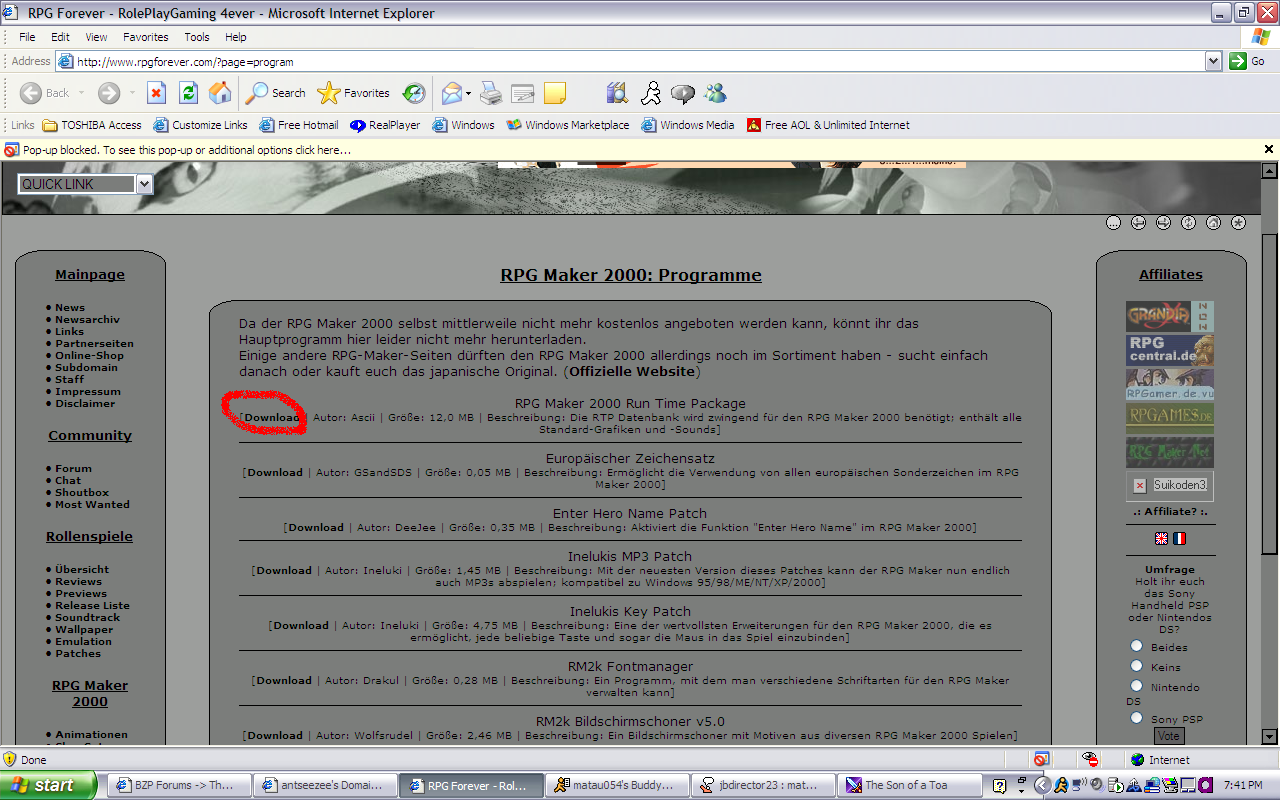The height and width of the screenshot is (800, 1280).
Task: Show hidden tray icons arrow
Action: tap(1041, 785)
